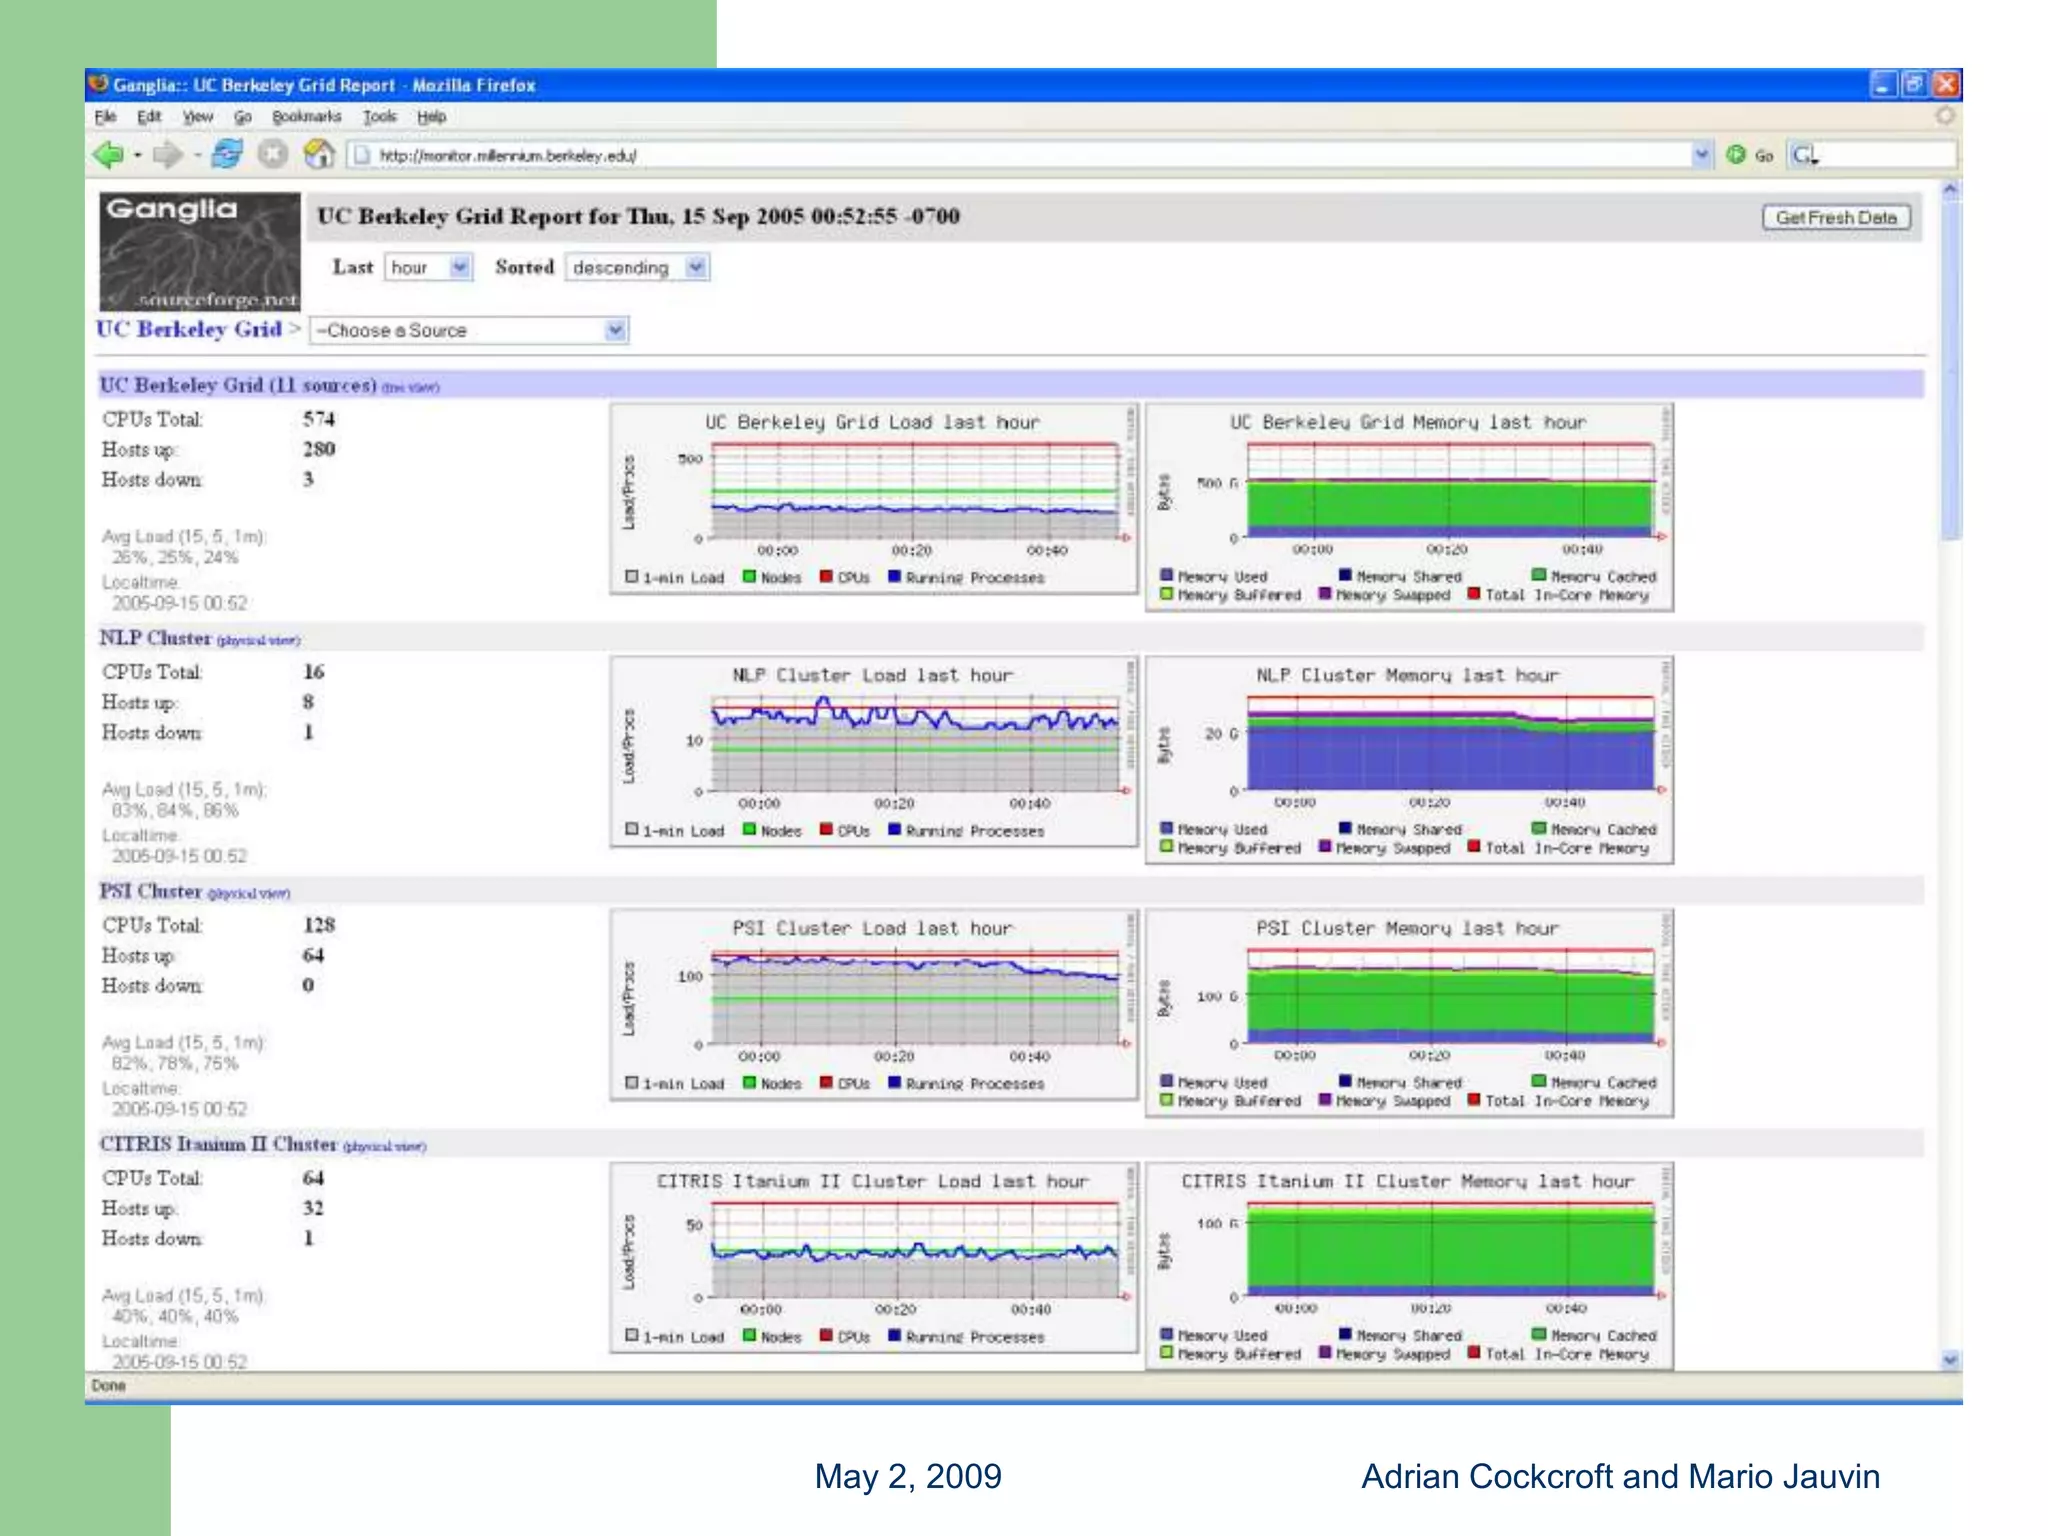Open the NLP Cluster link

tap(155, 638)
